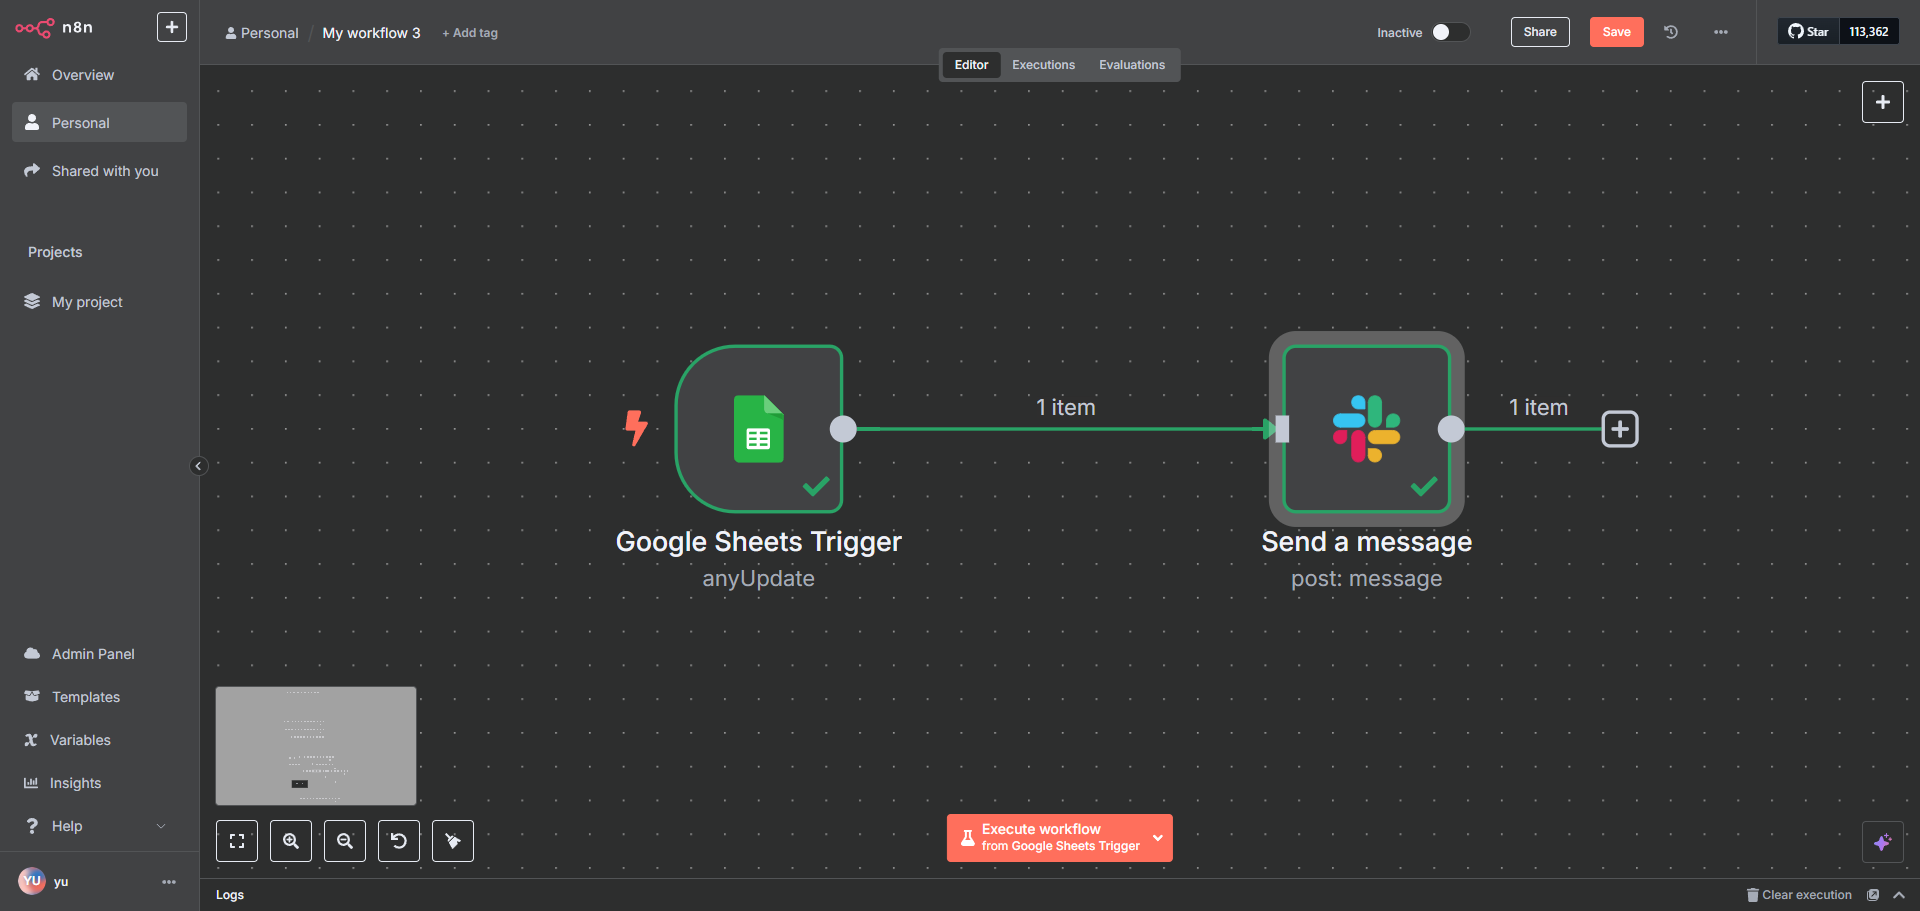Select Personal in the sidebar
The image size is (1920, 911).
[99, 122]
